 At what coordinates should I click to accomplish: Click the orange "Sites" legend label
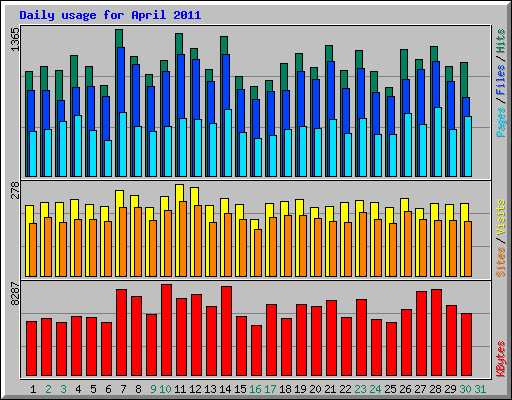tap(500, 262)
